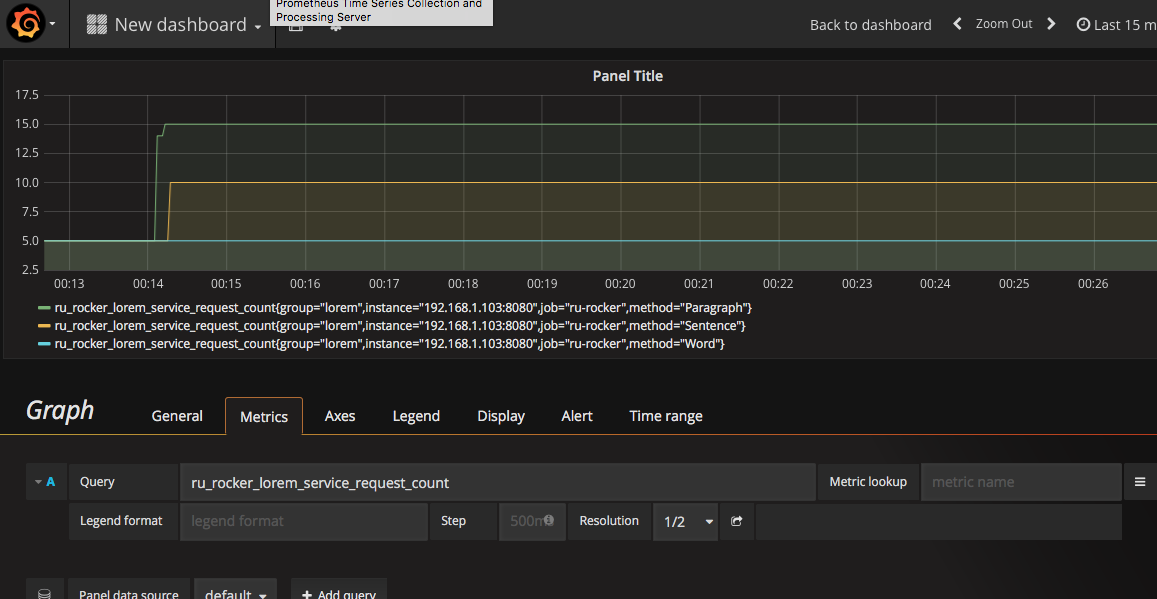
Task: Open query A hamburger options menu
Action: click(1140, 482)
